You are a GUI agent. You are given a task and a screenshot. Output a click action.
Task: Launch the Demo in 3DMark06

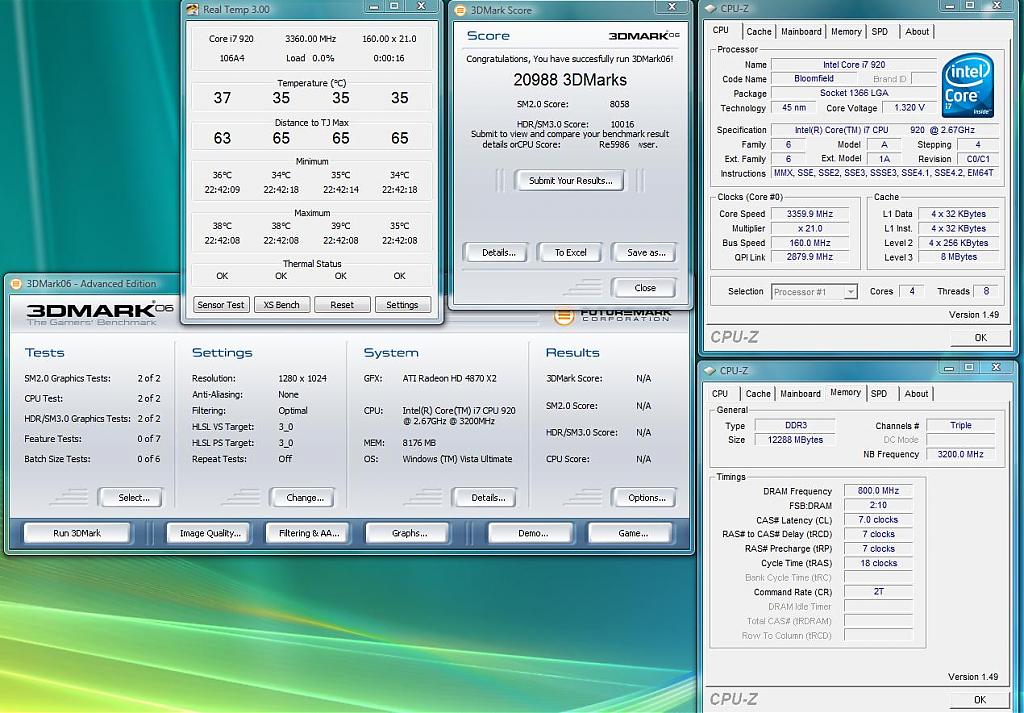(x=533, y=533)
